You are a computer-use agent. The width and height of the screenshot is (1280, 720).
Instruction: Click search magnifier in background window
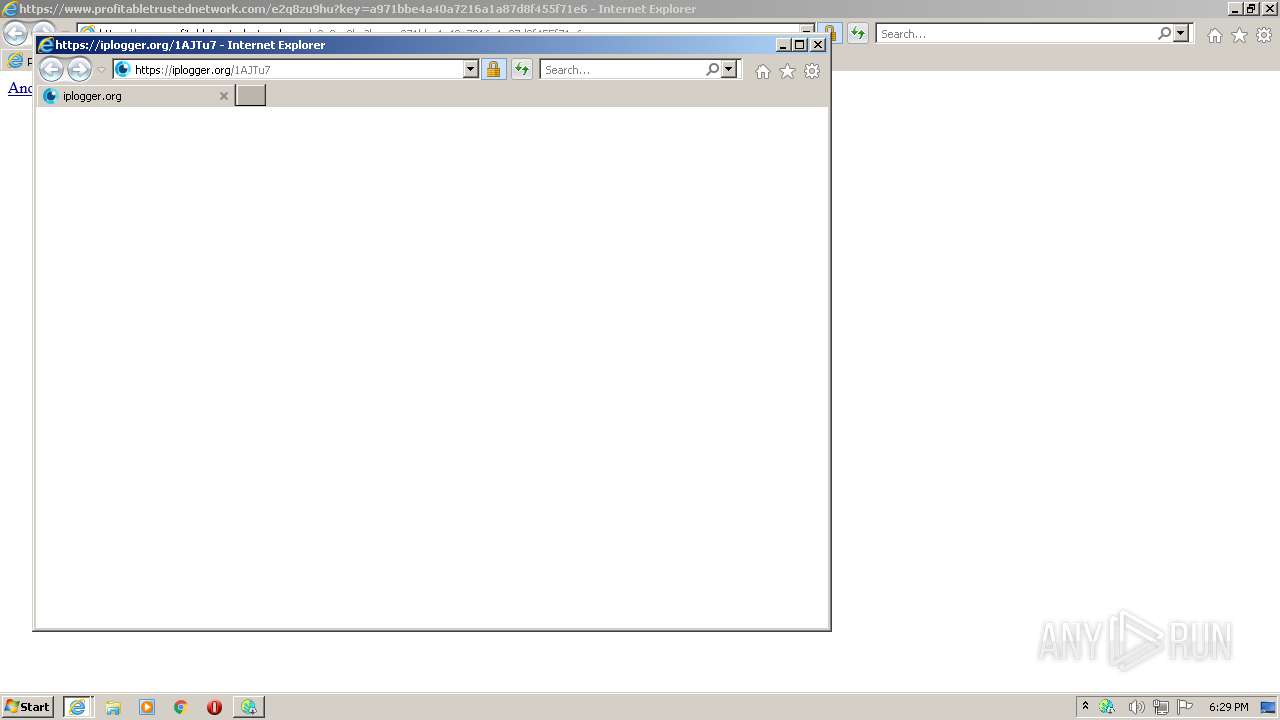click(x=1164, y=34)
